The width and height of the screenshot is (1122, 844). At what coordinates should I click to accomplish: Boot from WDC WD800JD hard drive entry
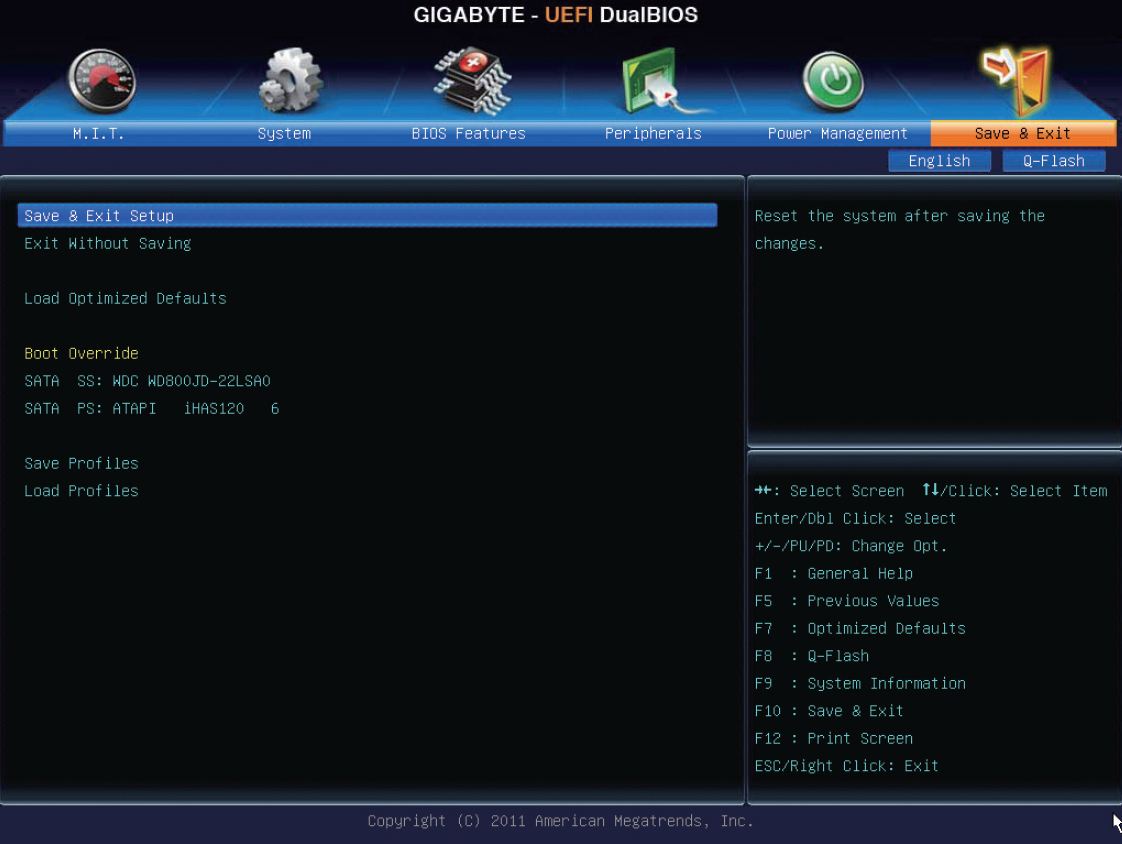pyautogui.click(x=147, y=381)
